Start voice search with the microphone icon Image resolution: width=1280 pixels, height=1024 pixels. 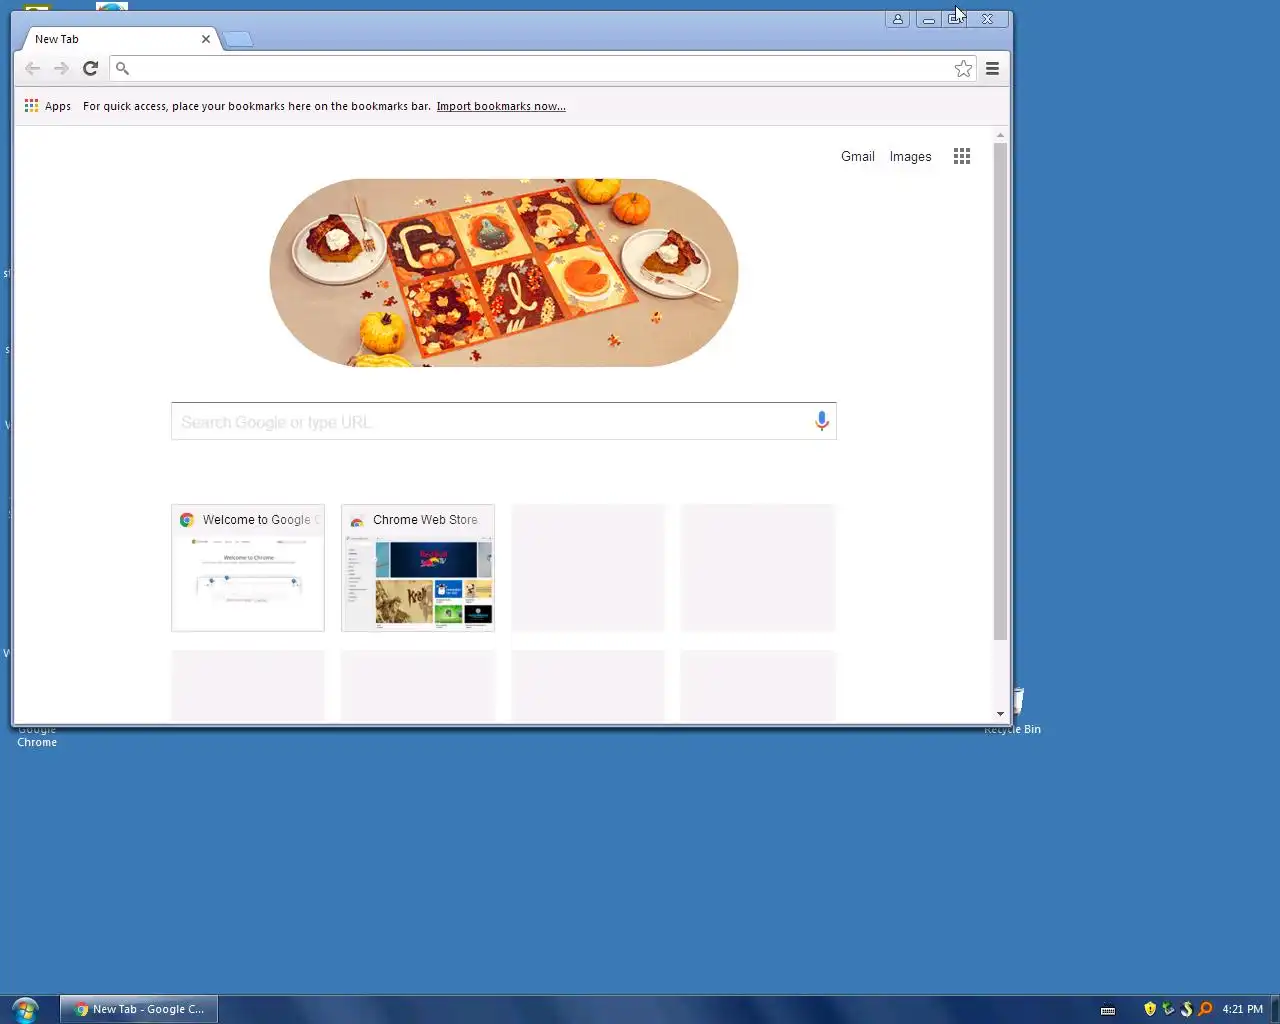coord(821,421)
